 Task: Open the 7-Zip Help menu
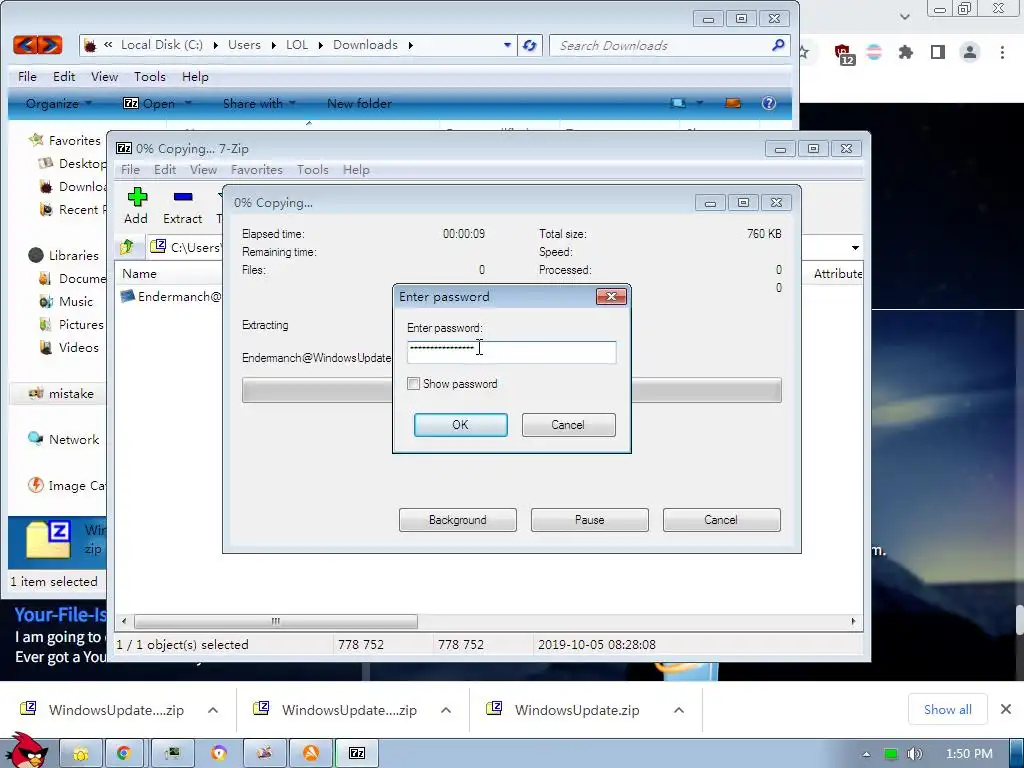(x=356, y=170)
